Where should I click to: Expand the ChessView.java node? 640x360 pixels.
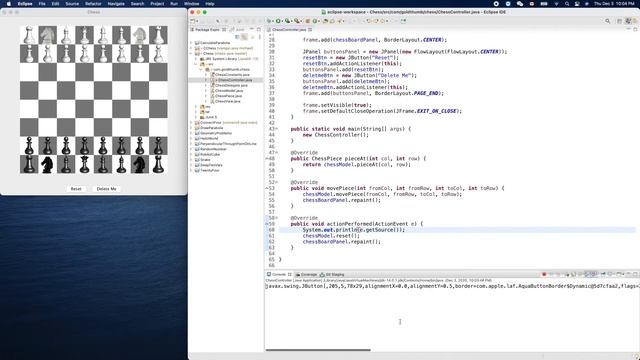(206, 101)
